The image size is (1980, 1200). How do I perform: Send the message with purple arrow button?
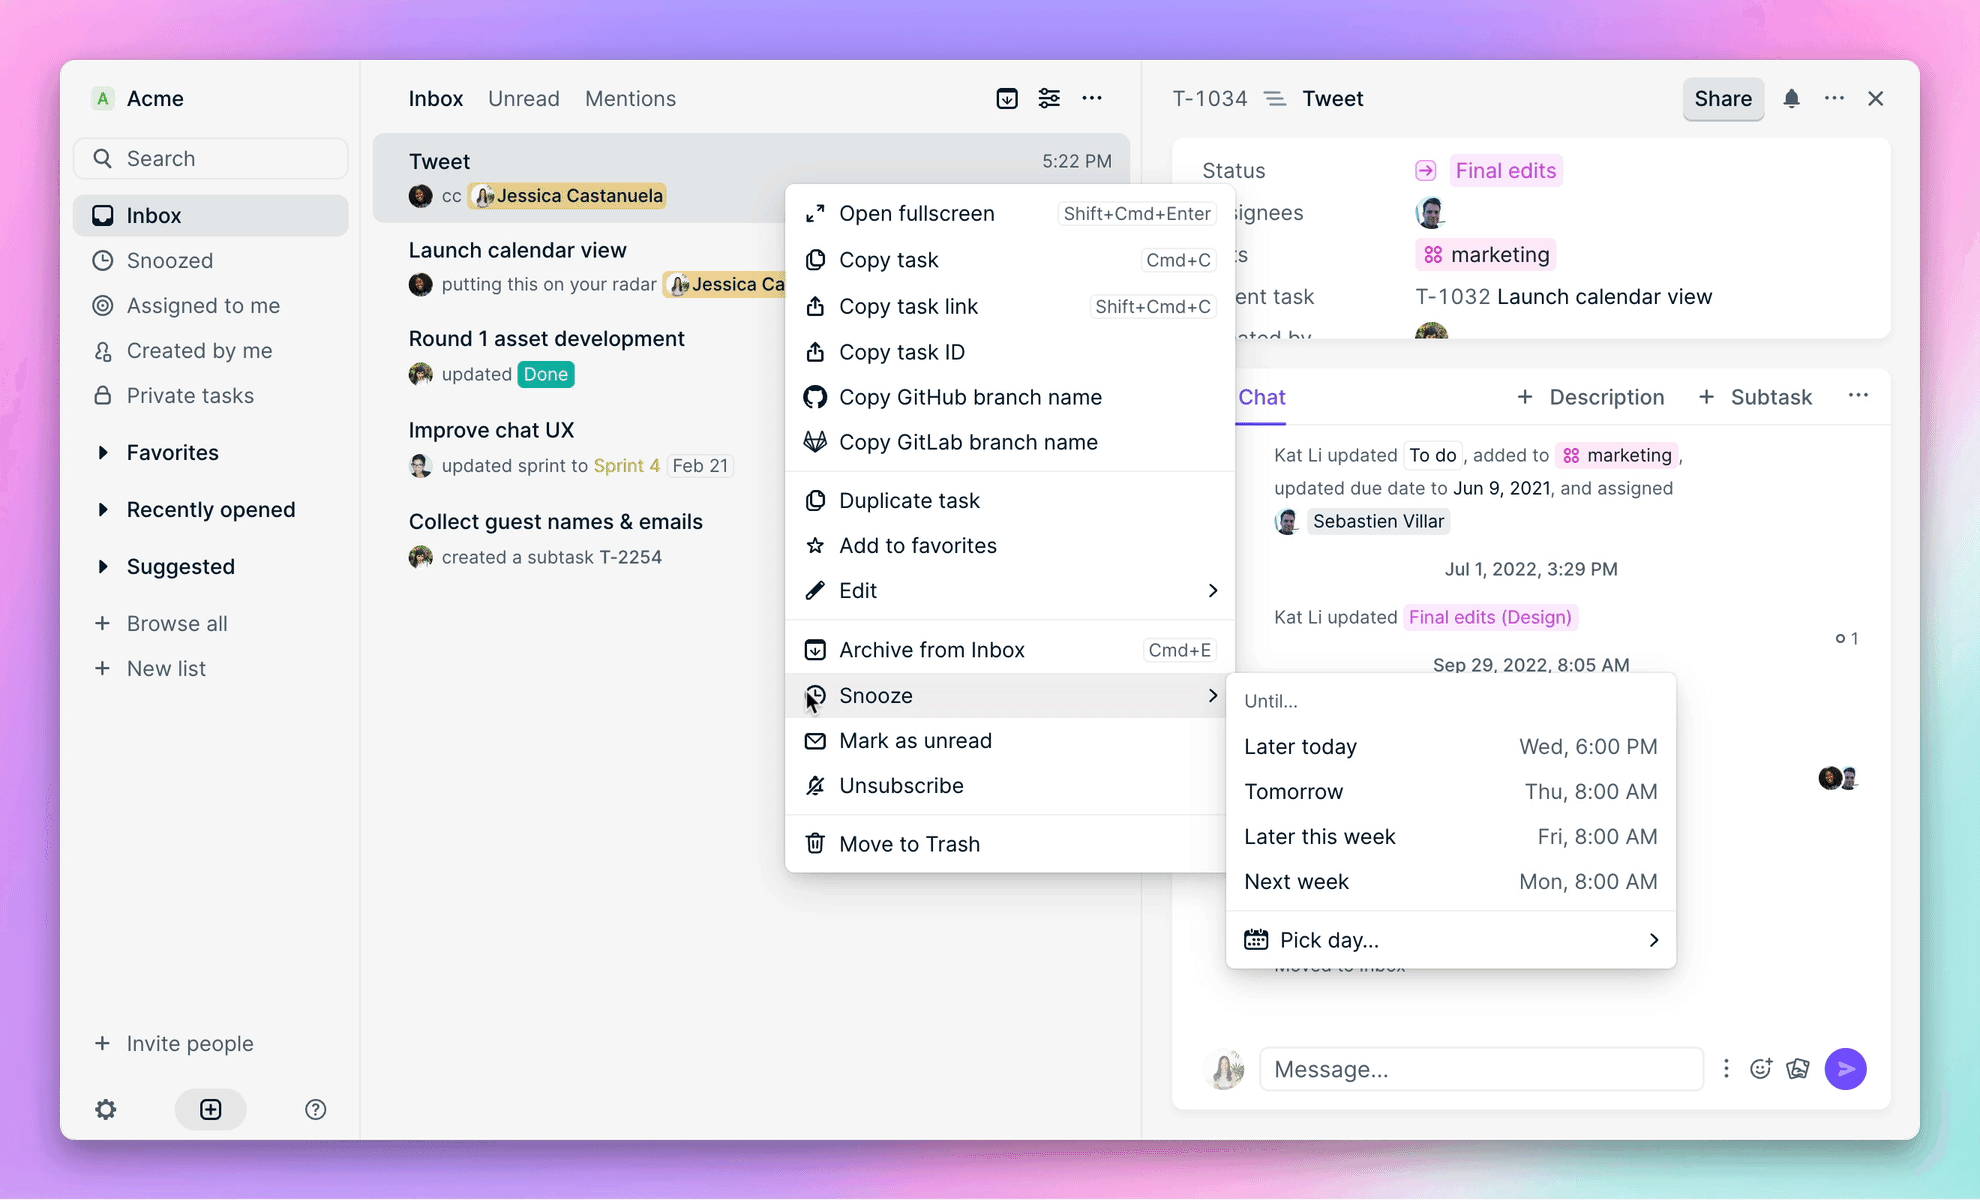(1846, 1069)
